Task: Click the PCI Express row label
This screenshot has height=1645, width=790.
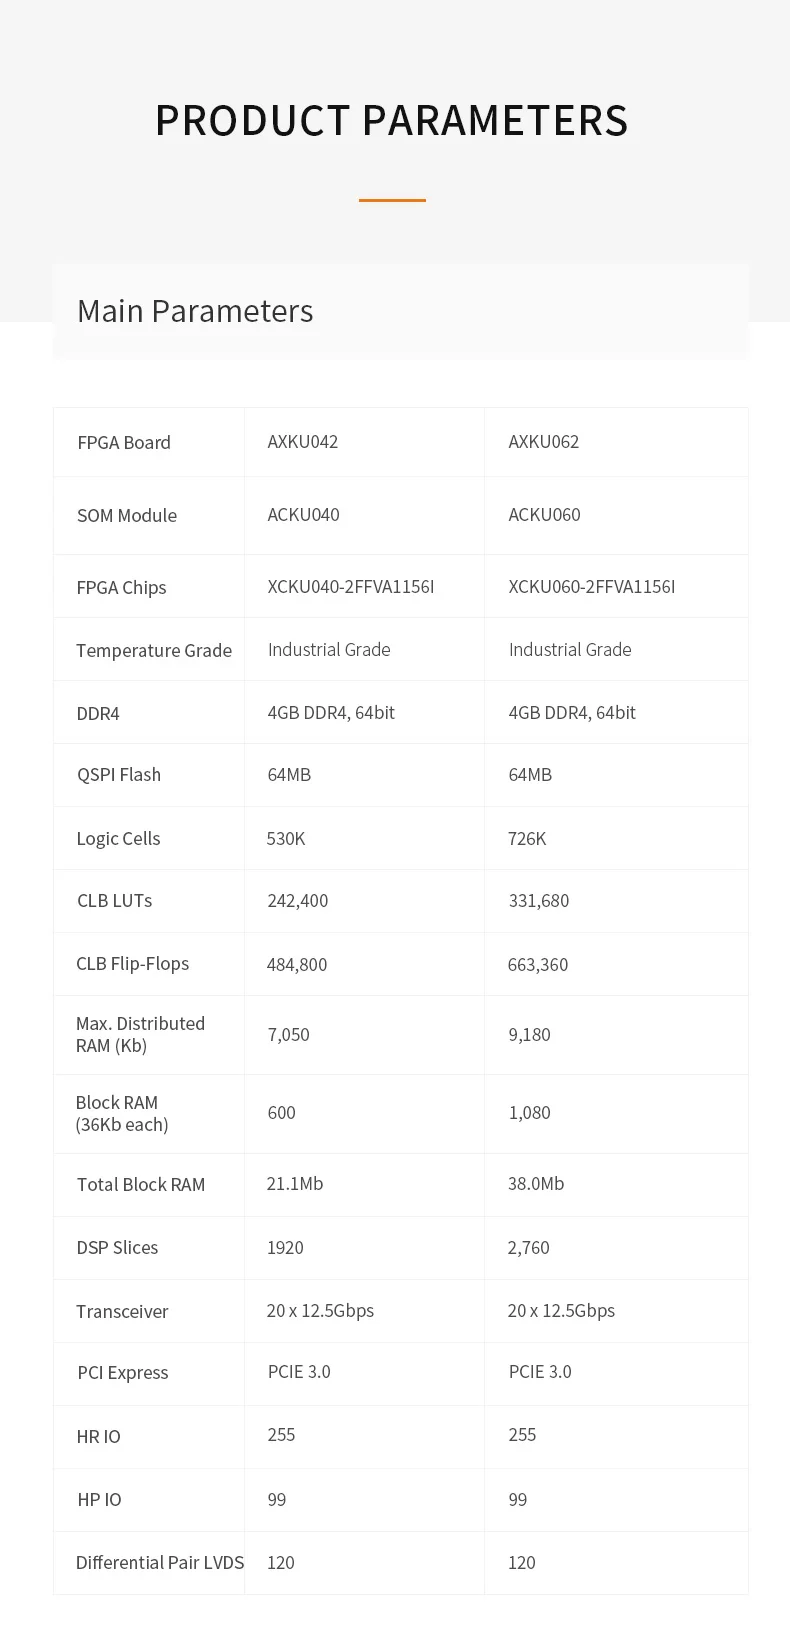Action: [x=123, y=1373]
